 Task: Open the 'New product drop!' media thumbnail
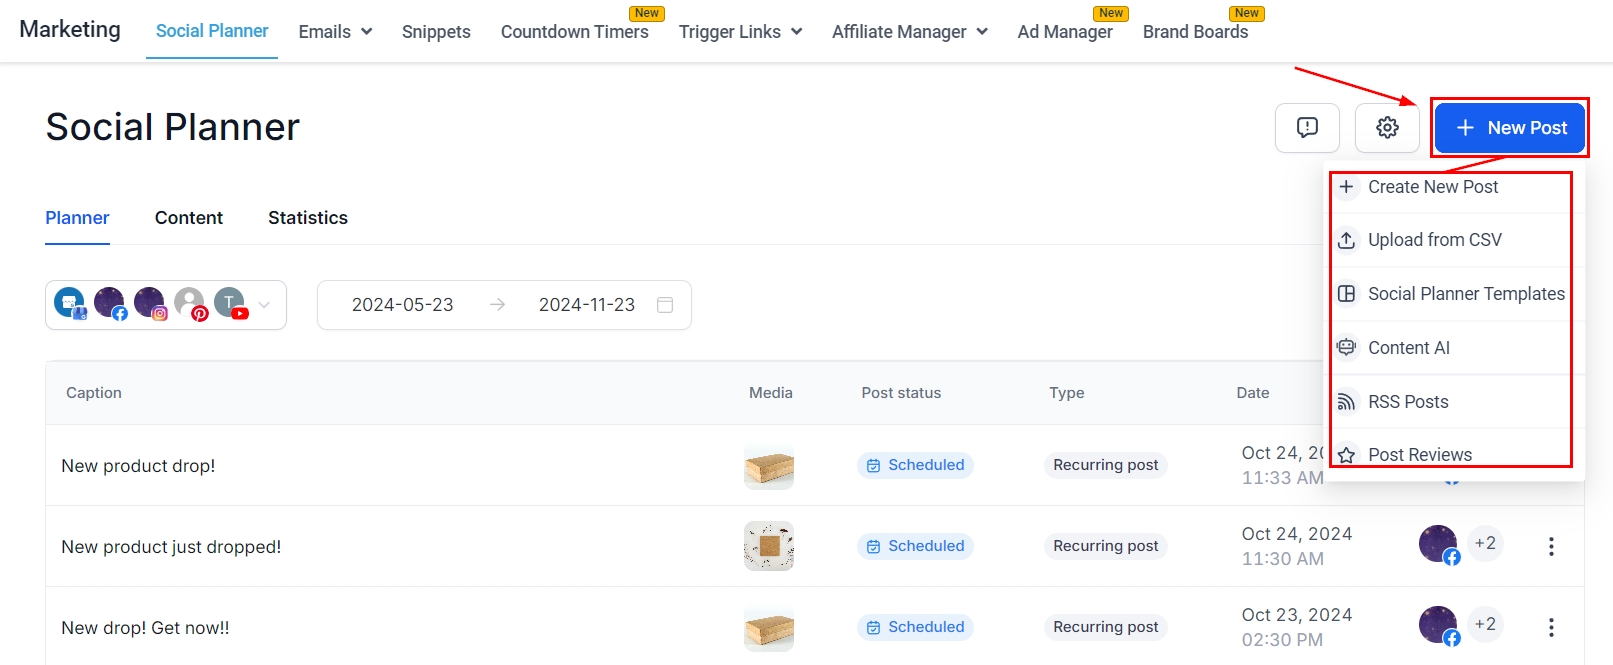coord(769,466)
